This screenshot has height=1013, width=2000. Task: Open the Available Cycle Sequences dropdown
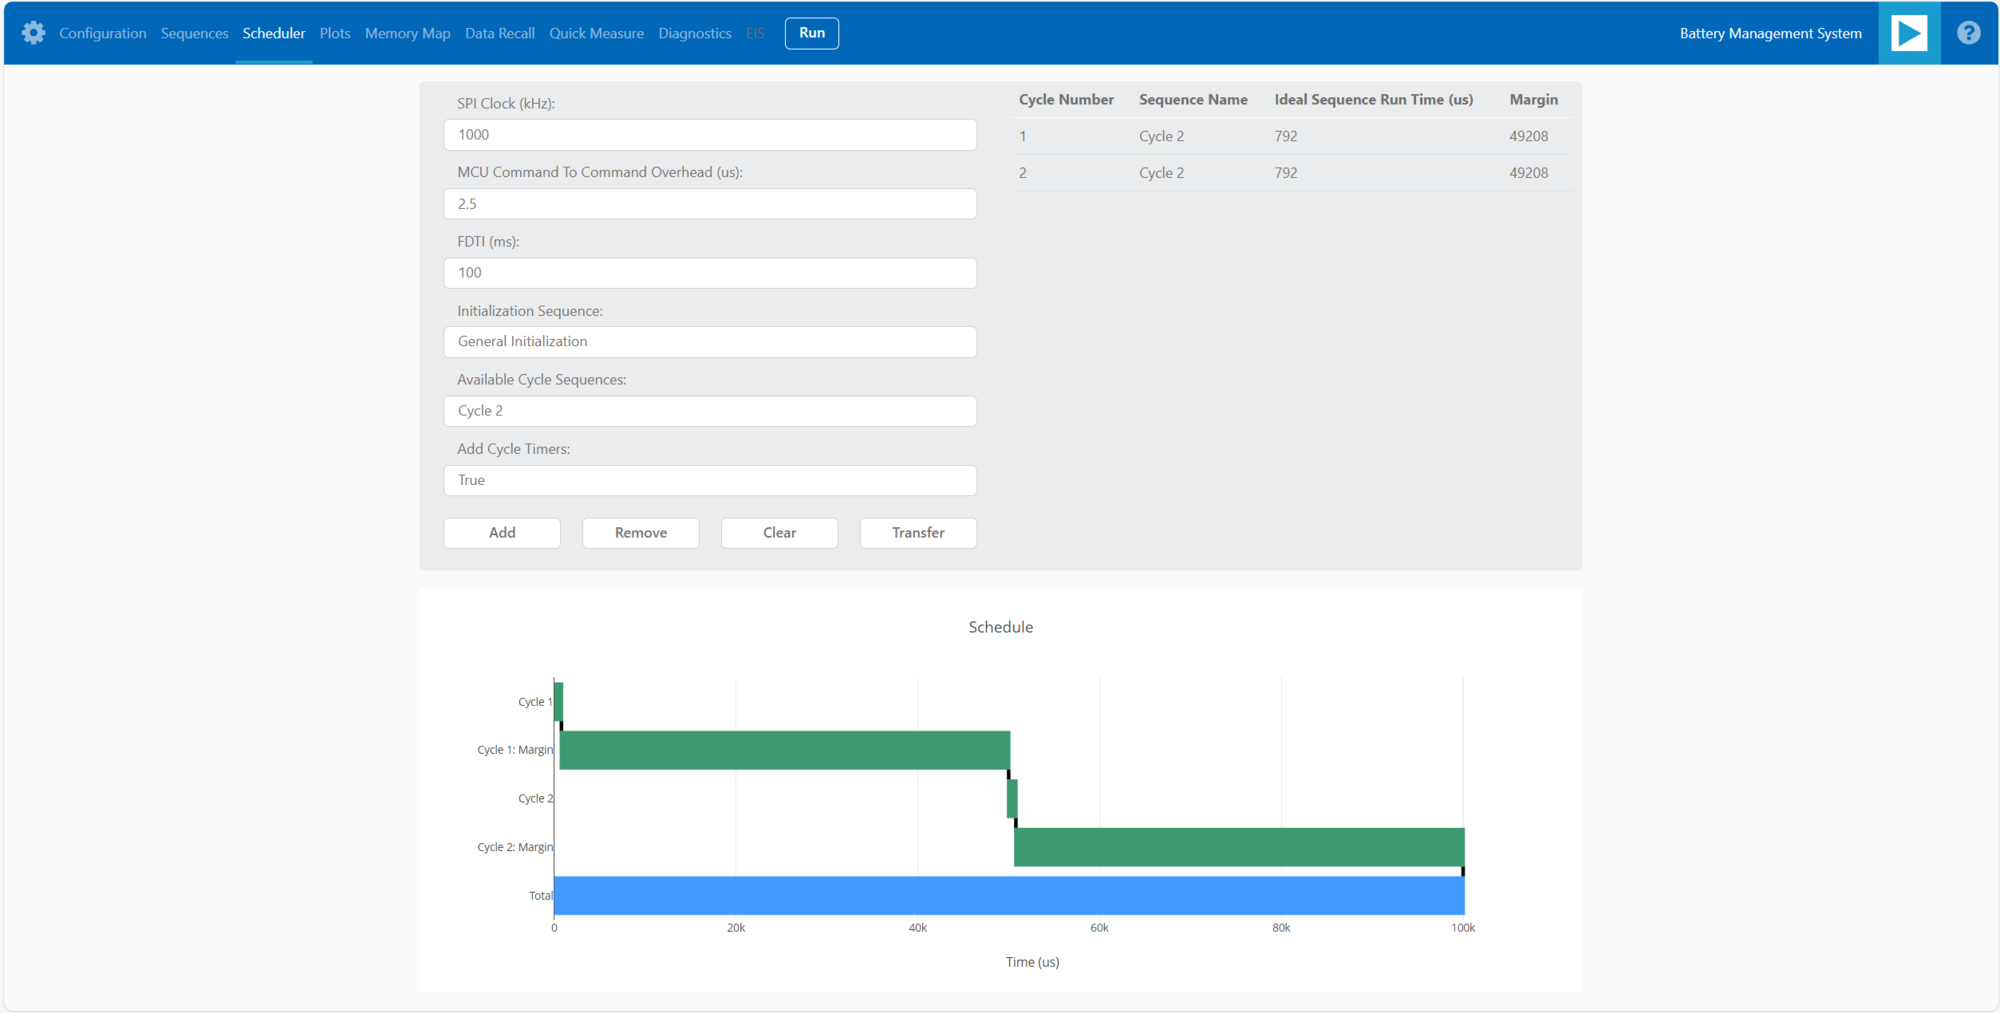click(x=709, y=411)
